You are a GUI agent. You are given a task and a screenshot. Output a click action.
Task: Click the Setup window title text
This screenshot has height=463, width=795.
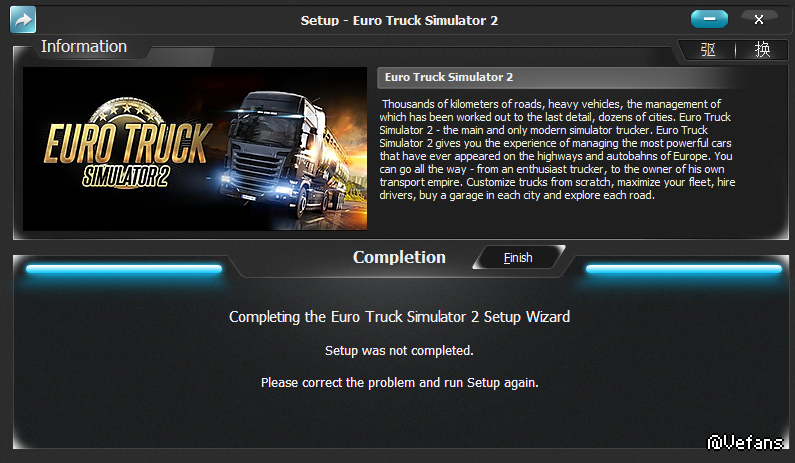399,20
